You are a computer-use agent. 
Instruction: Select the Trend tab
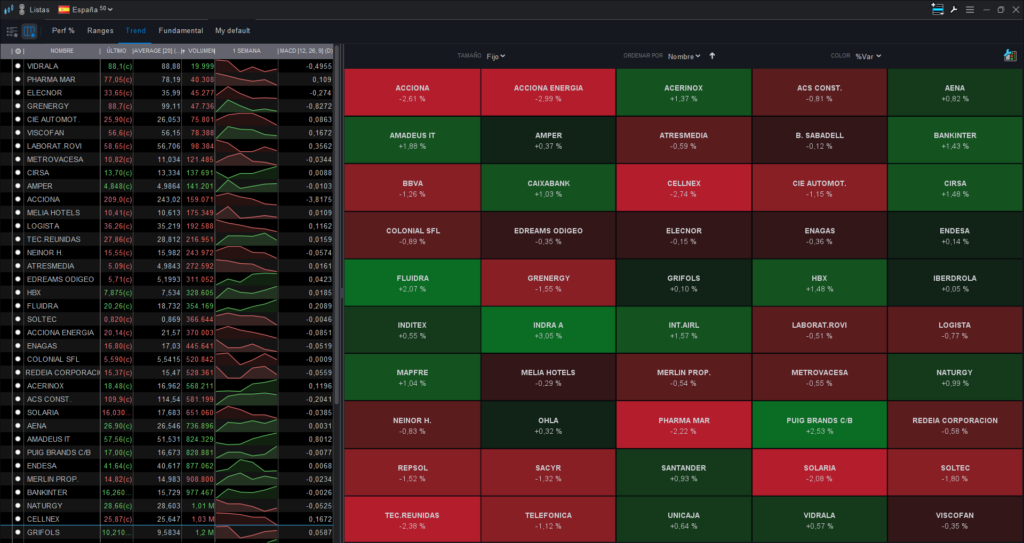click(136, 31)
